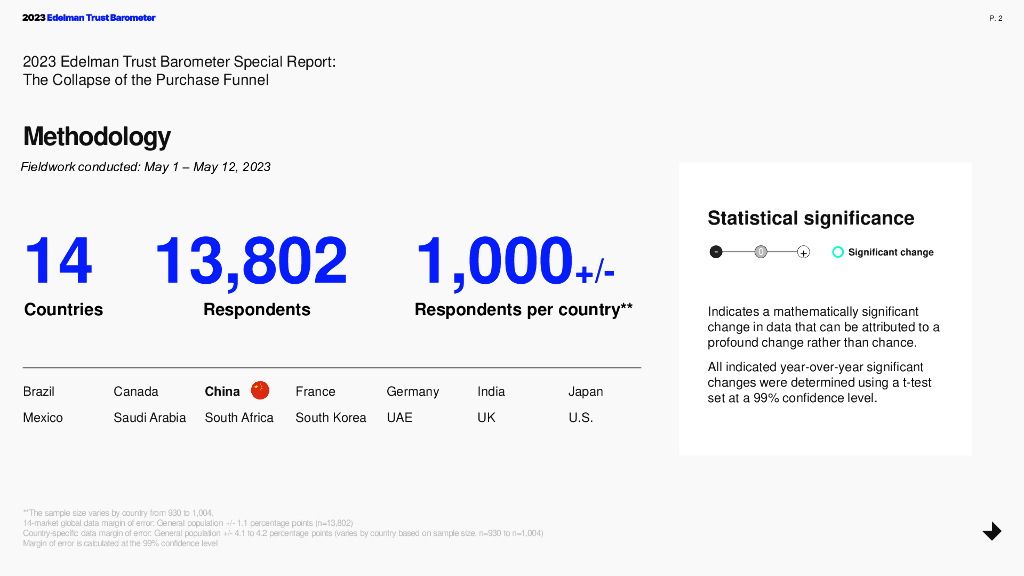Click the black minus circle on scale

click(716, 252)
